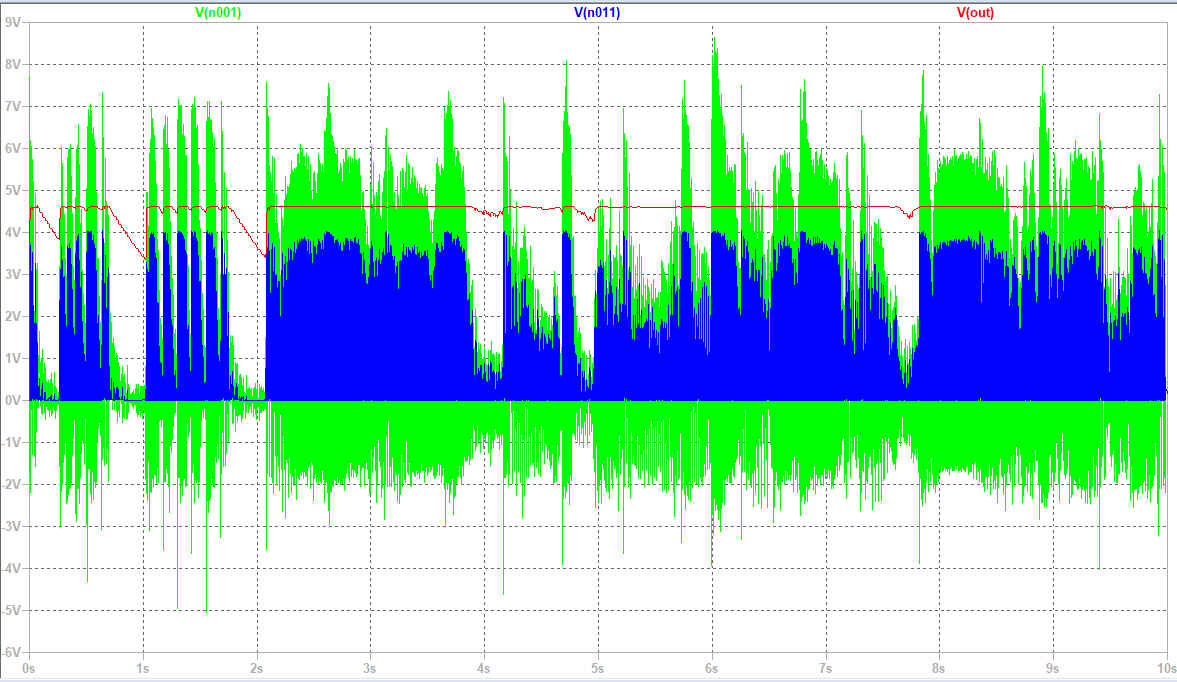Click the 3s time axis label

[371, 666]
